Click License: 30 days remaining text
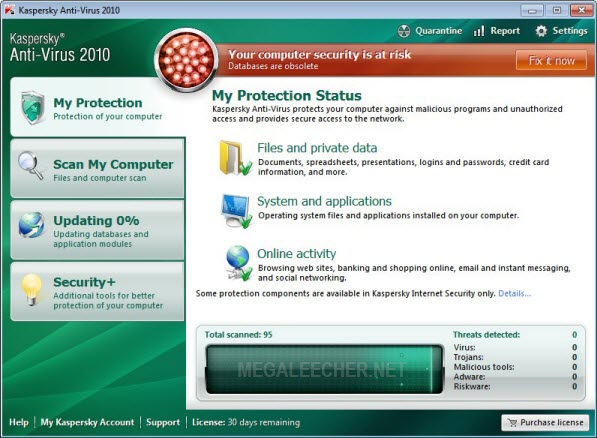 [x=246, y=422]
